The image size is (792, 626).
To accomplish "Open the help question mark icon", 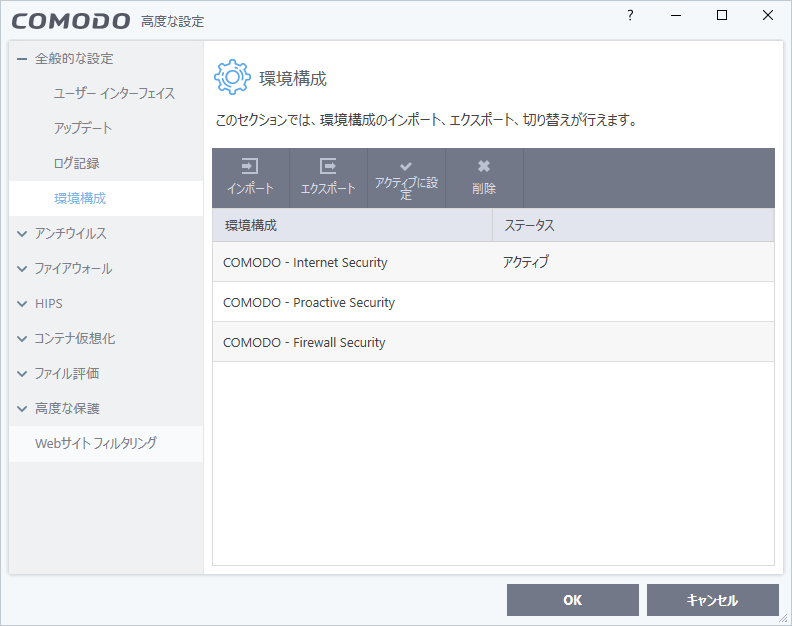I will pyautogui.click(x=630, y=16).
